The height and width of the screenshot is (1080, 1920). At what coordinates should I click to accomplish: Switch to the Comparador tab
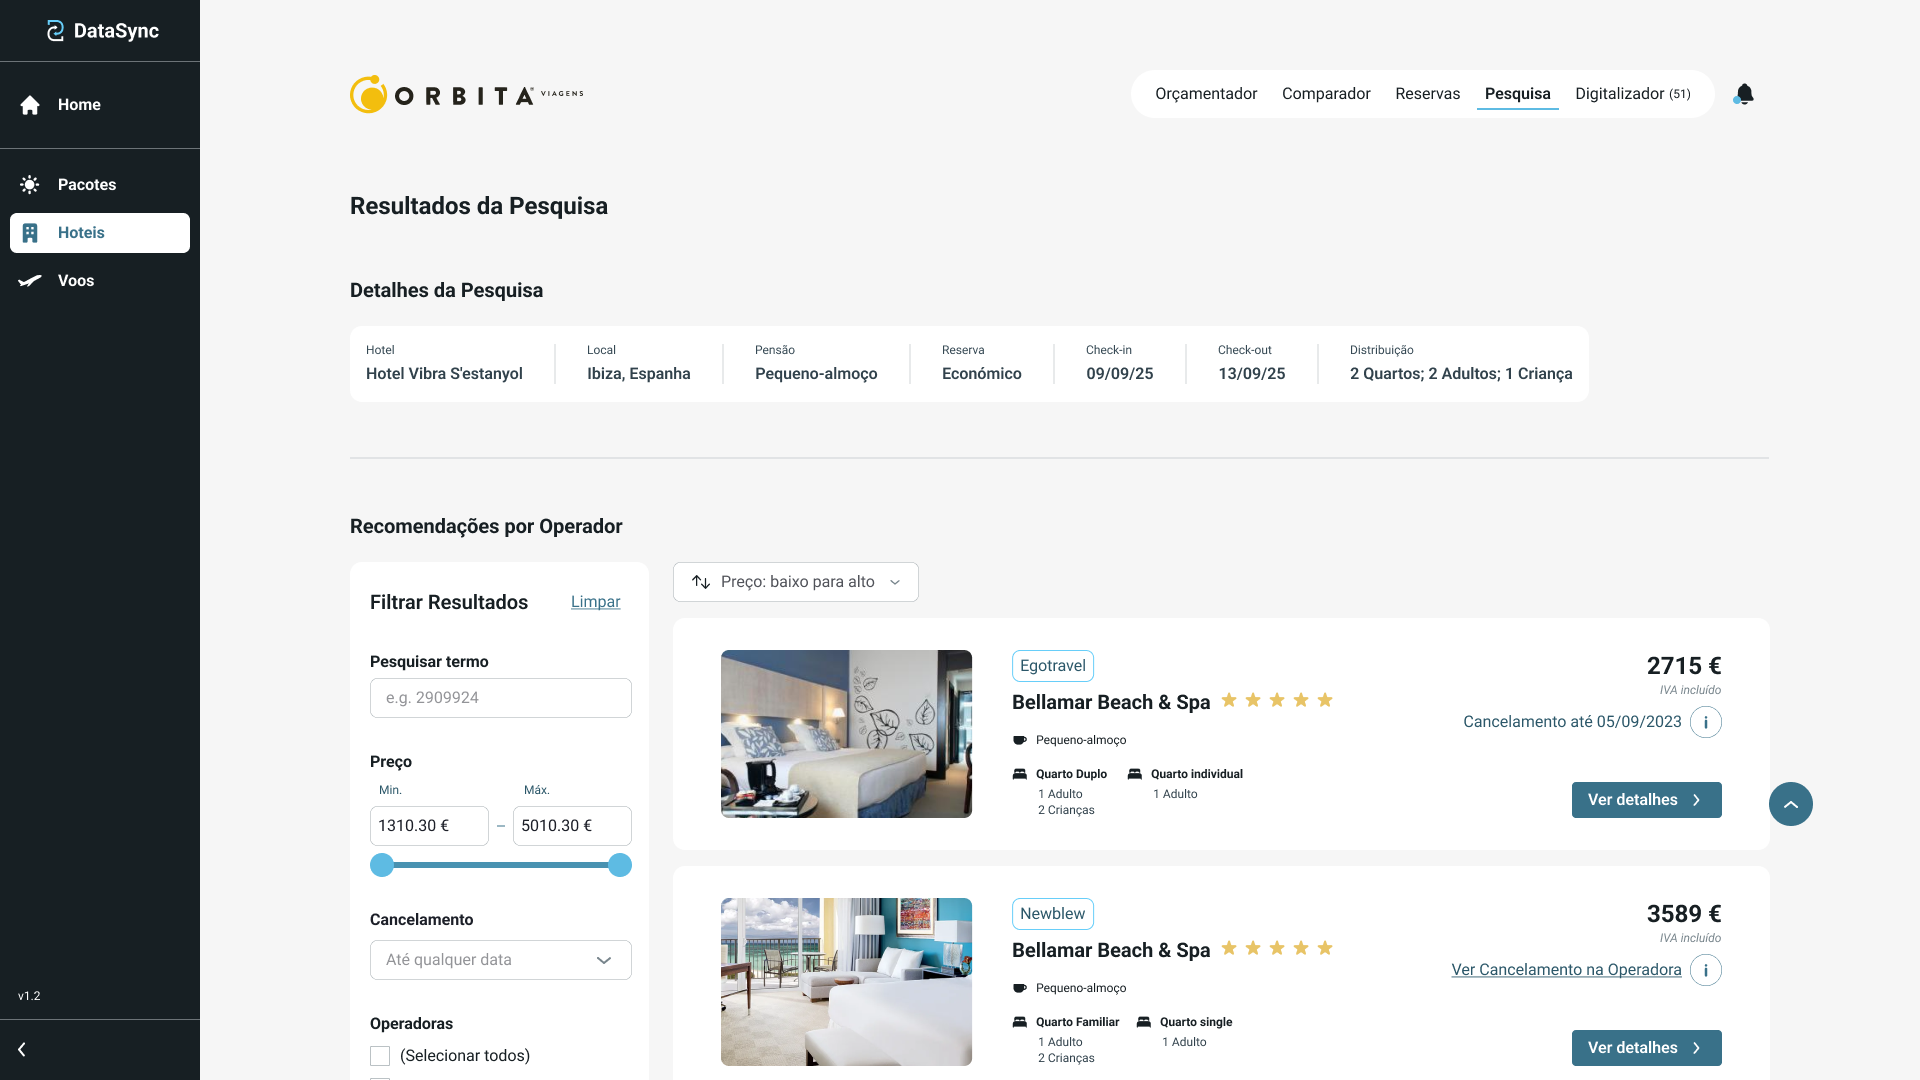coord(1326,94)
